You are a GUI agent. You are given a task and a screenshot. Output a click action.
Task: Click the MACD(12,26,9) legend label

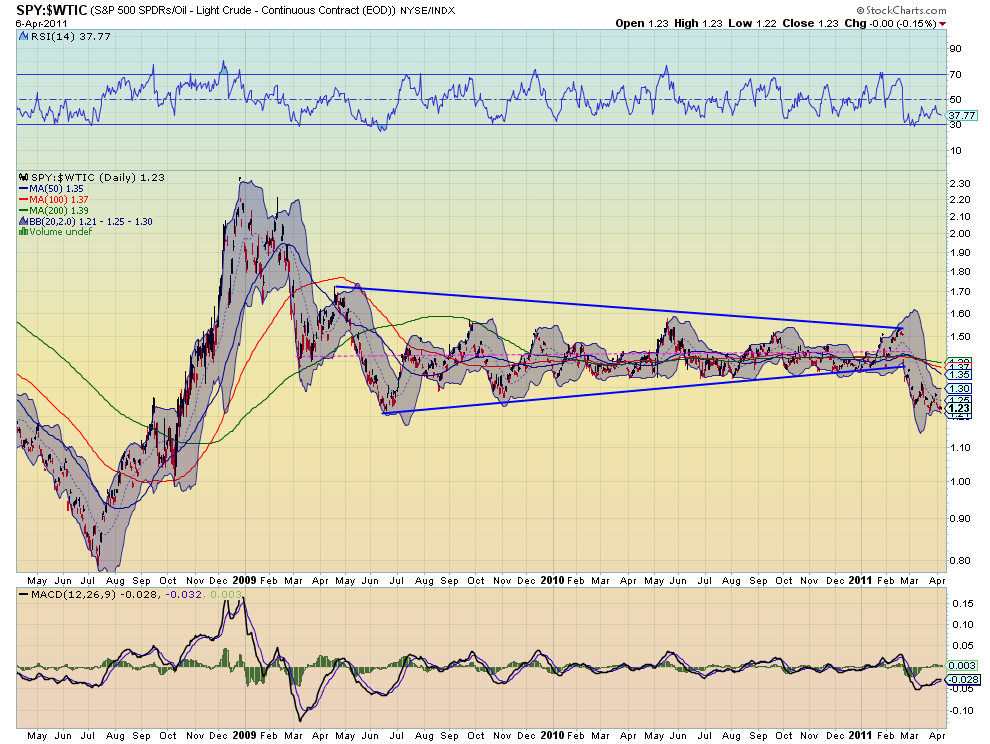tap(73, 594)
